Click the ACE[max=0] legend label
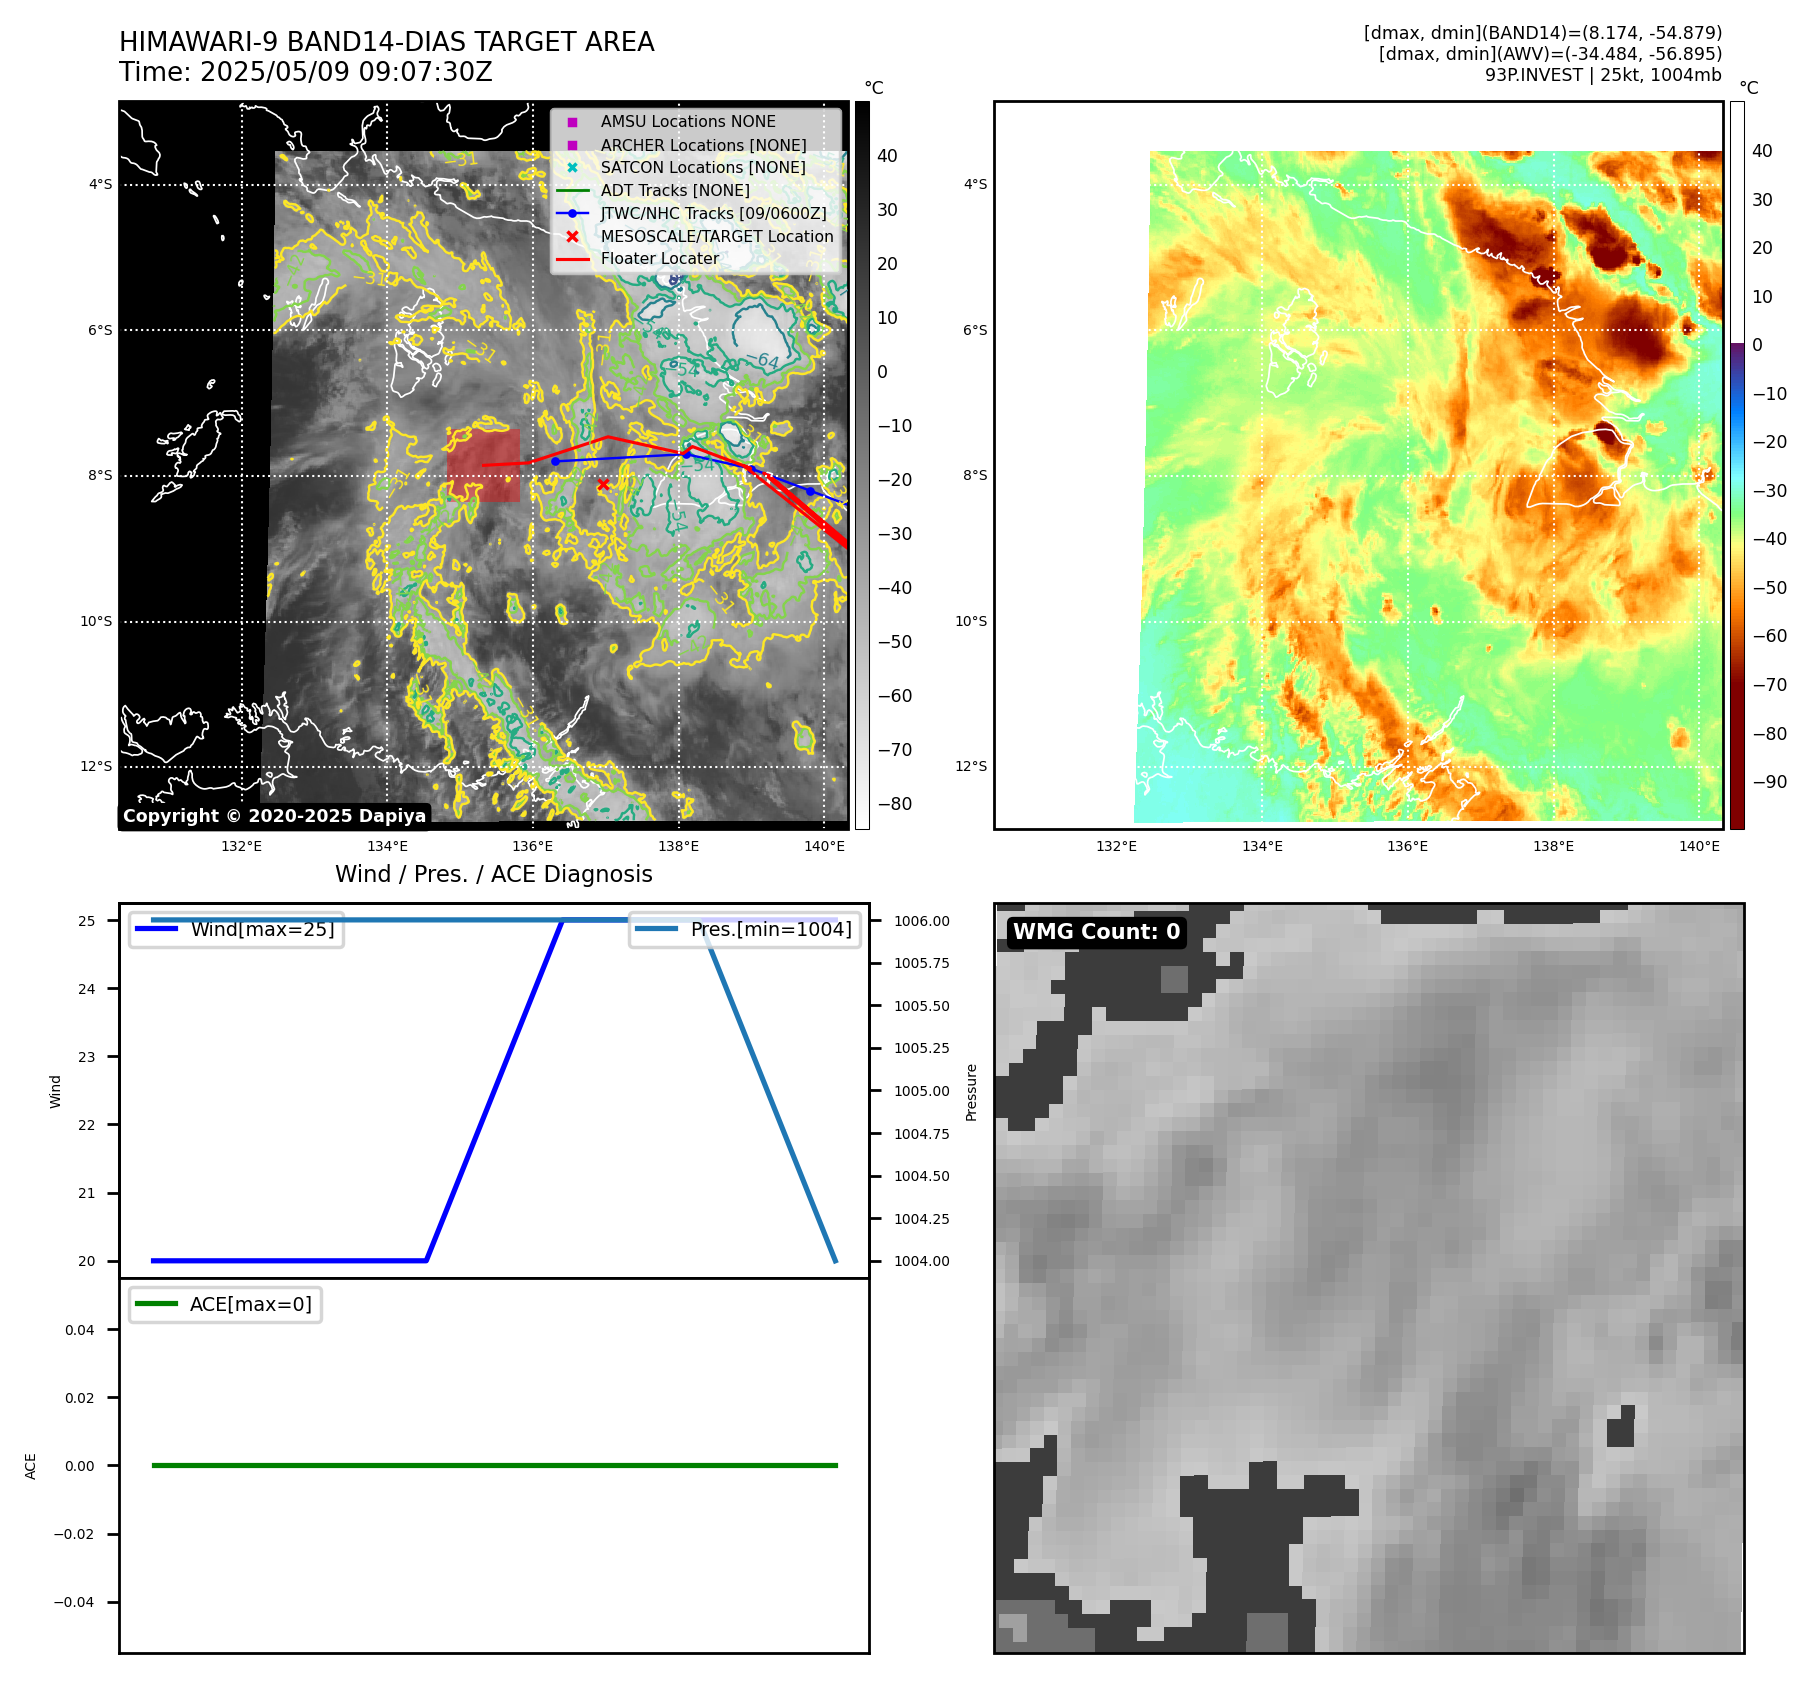Image resolution: width=1813 pixels, height=1690 pixels. click(x=251, y=1304)
